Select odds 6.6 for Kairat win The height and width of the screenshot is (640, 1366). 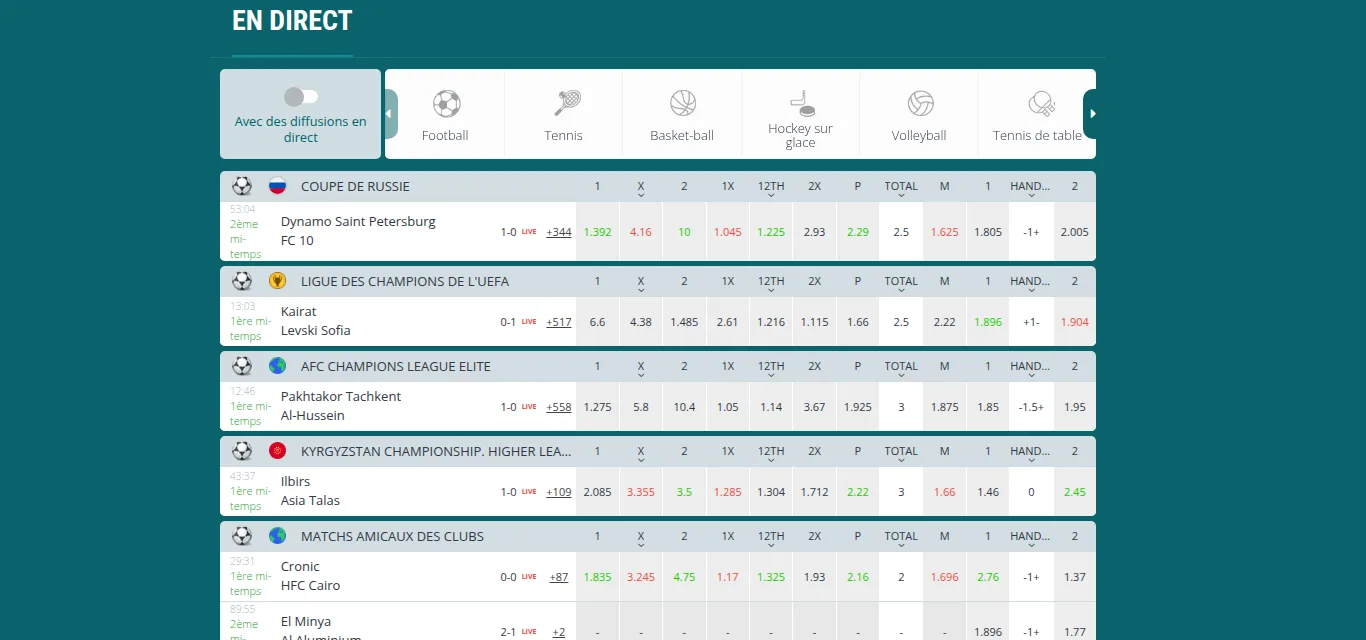coord(597,322)
